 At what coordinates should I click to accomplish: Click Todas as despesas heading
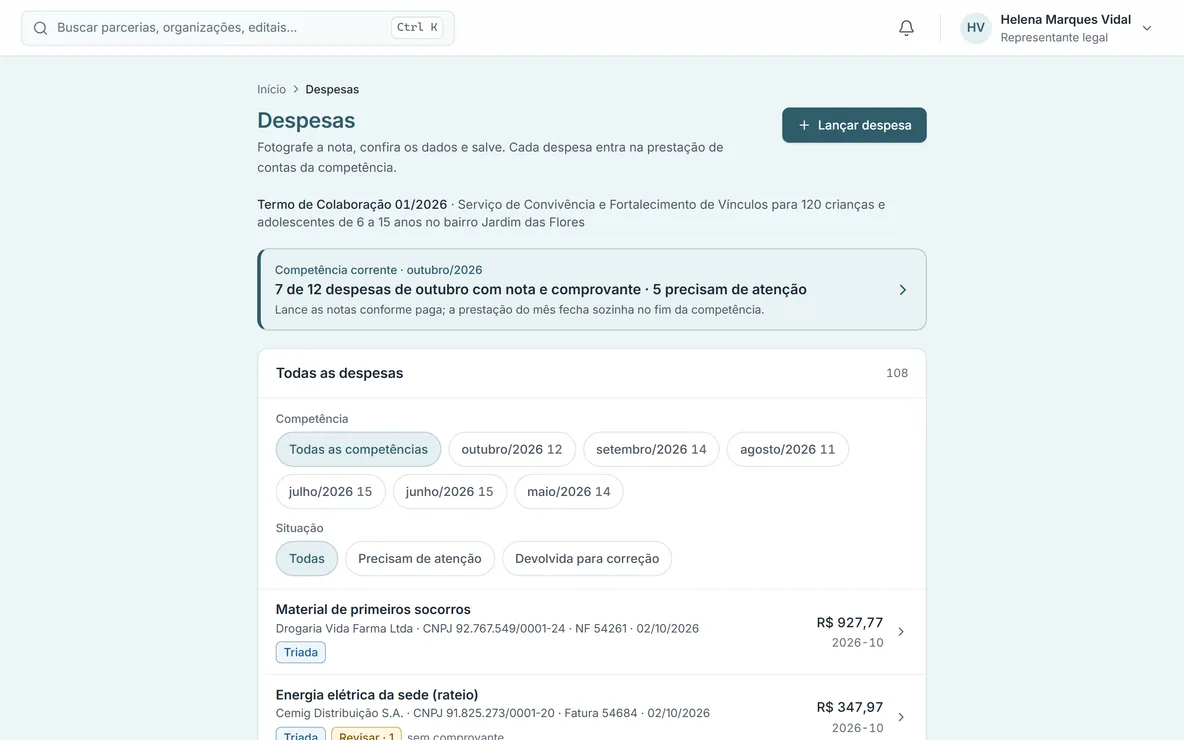pos(339,373)
